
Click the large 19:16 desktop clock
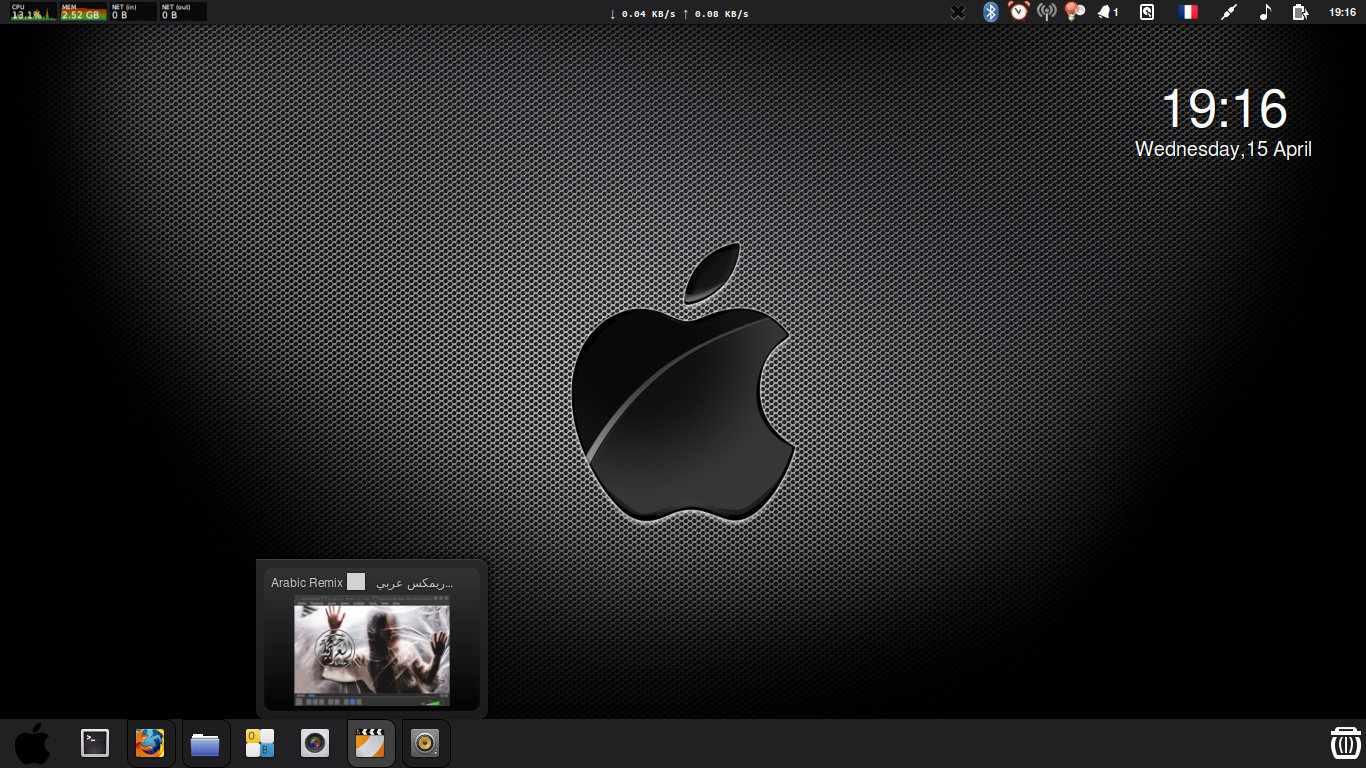click(x=1224, y=107)
